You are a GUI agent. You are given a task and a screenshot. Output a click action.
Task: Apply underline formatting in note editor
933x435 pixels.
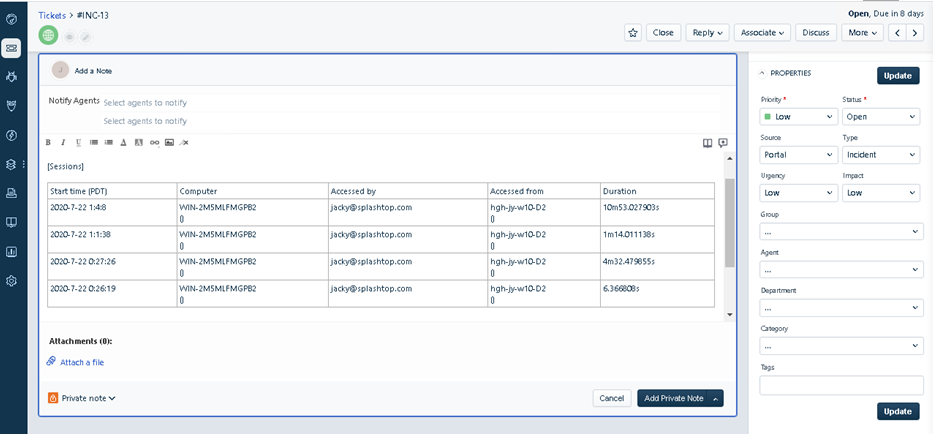tap(79, 143)
